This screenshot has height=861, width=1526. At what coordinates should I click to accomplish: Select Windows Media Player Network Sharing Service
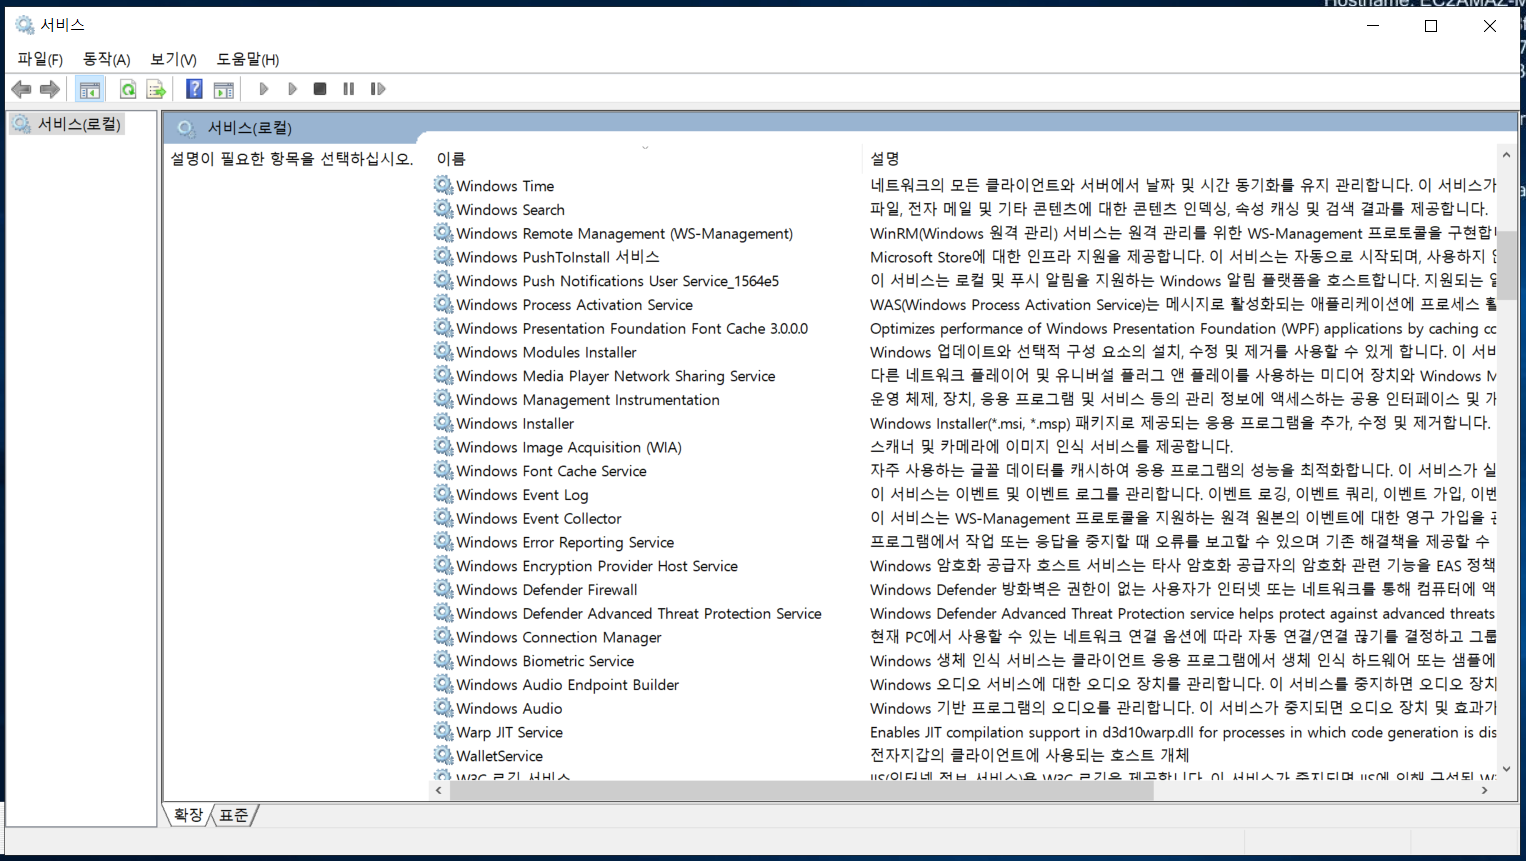(x=615, y=376)
